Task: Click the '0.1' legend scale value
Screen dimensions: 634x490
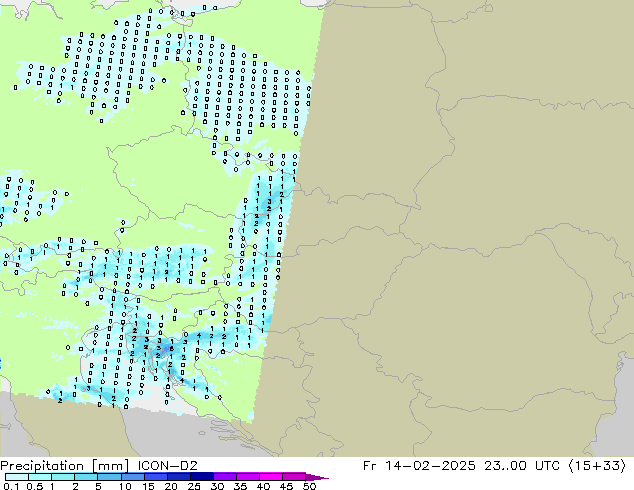Action: tap(11, 486)
